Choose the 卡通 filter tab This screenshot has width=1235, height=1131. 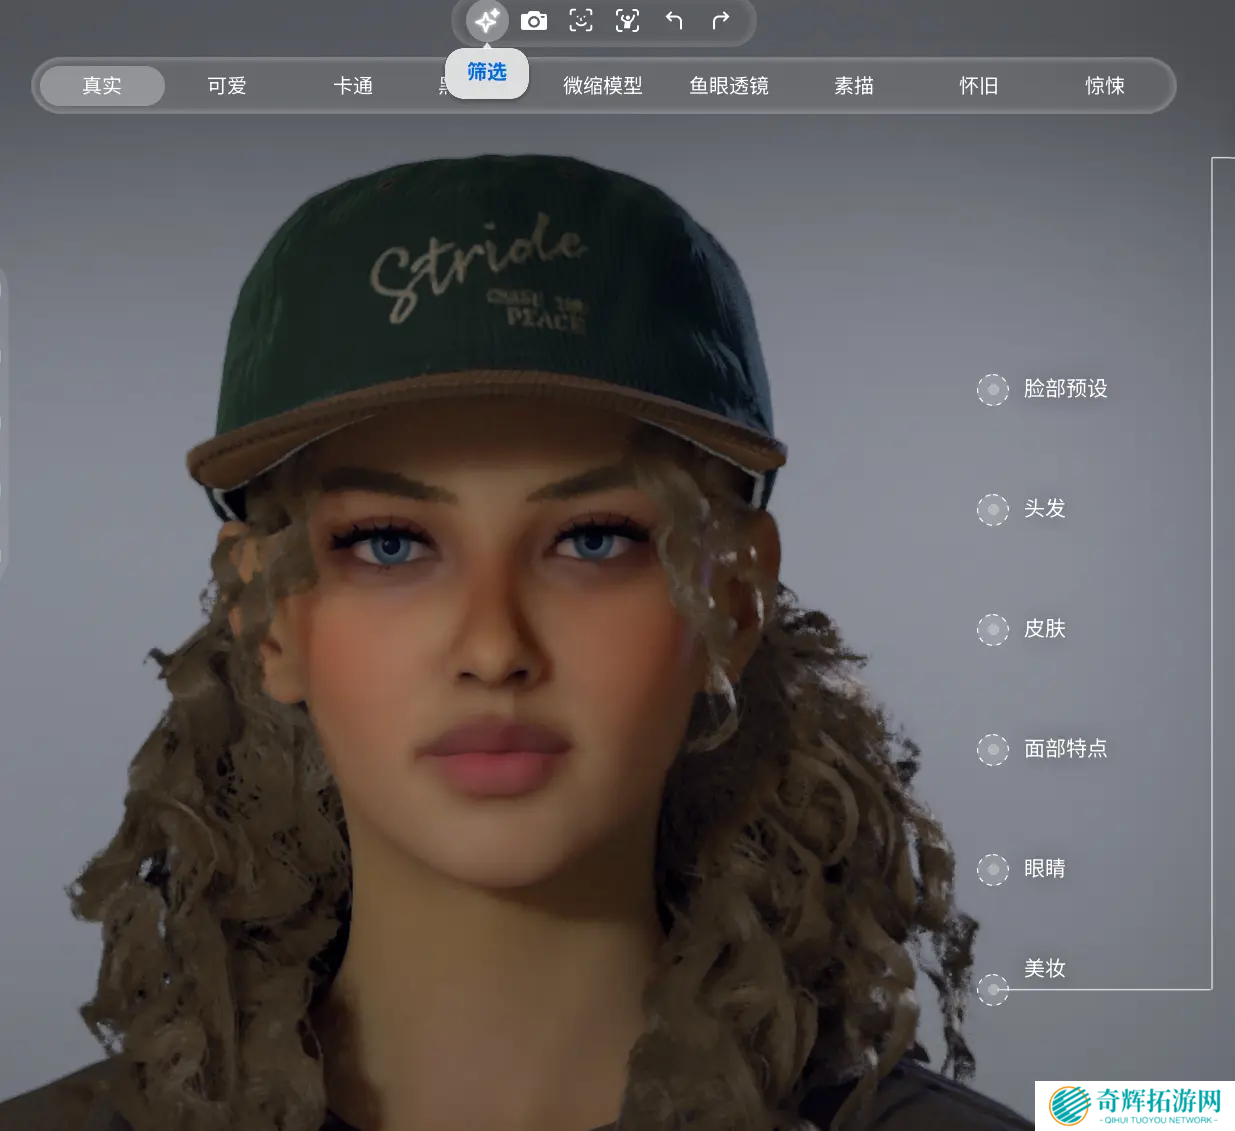(353, 86)
